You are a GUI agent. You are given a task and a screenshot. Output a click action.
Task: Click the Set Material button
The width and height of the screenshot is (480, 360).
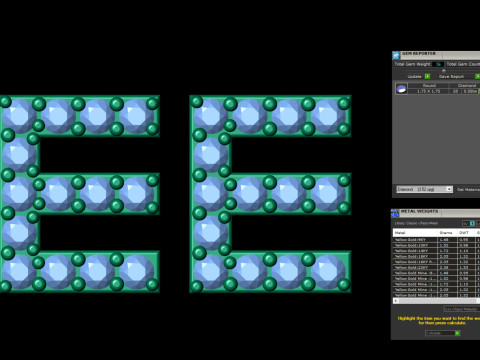[x=468, y=189]
